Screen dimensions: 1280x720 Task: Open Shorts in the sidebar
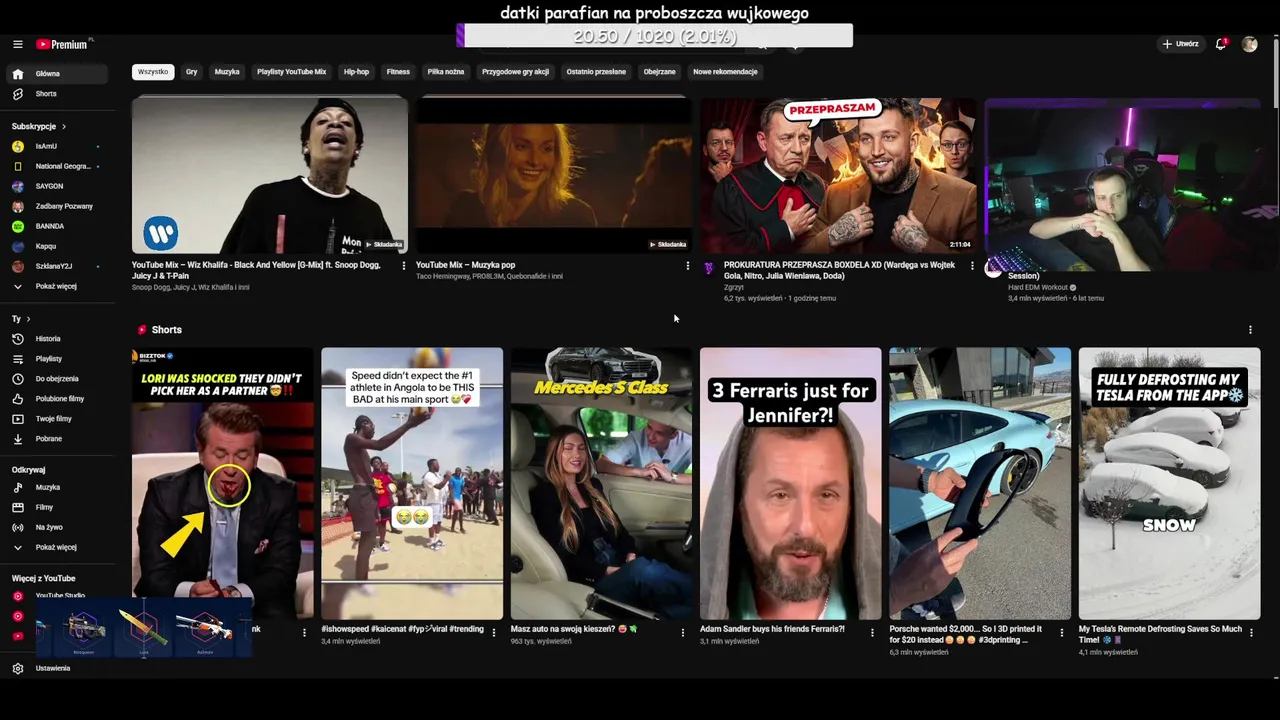coord(59,94)
